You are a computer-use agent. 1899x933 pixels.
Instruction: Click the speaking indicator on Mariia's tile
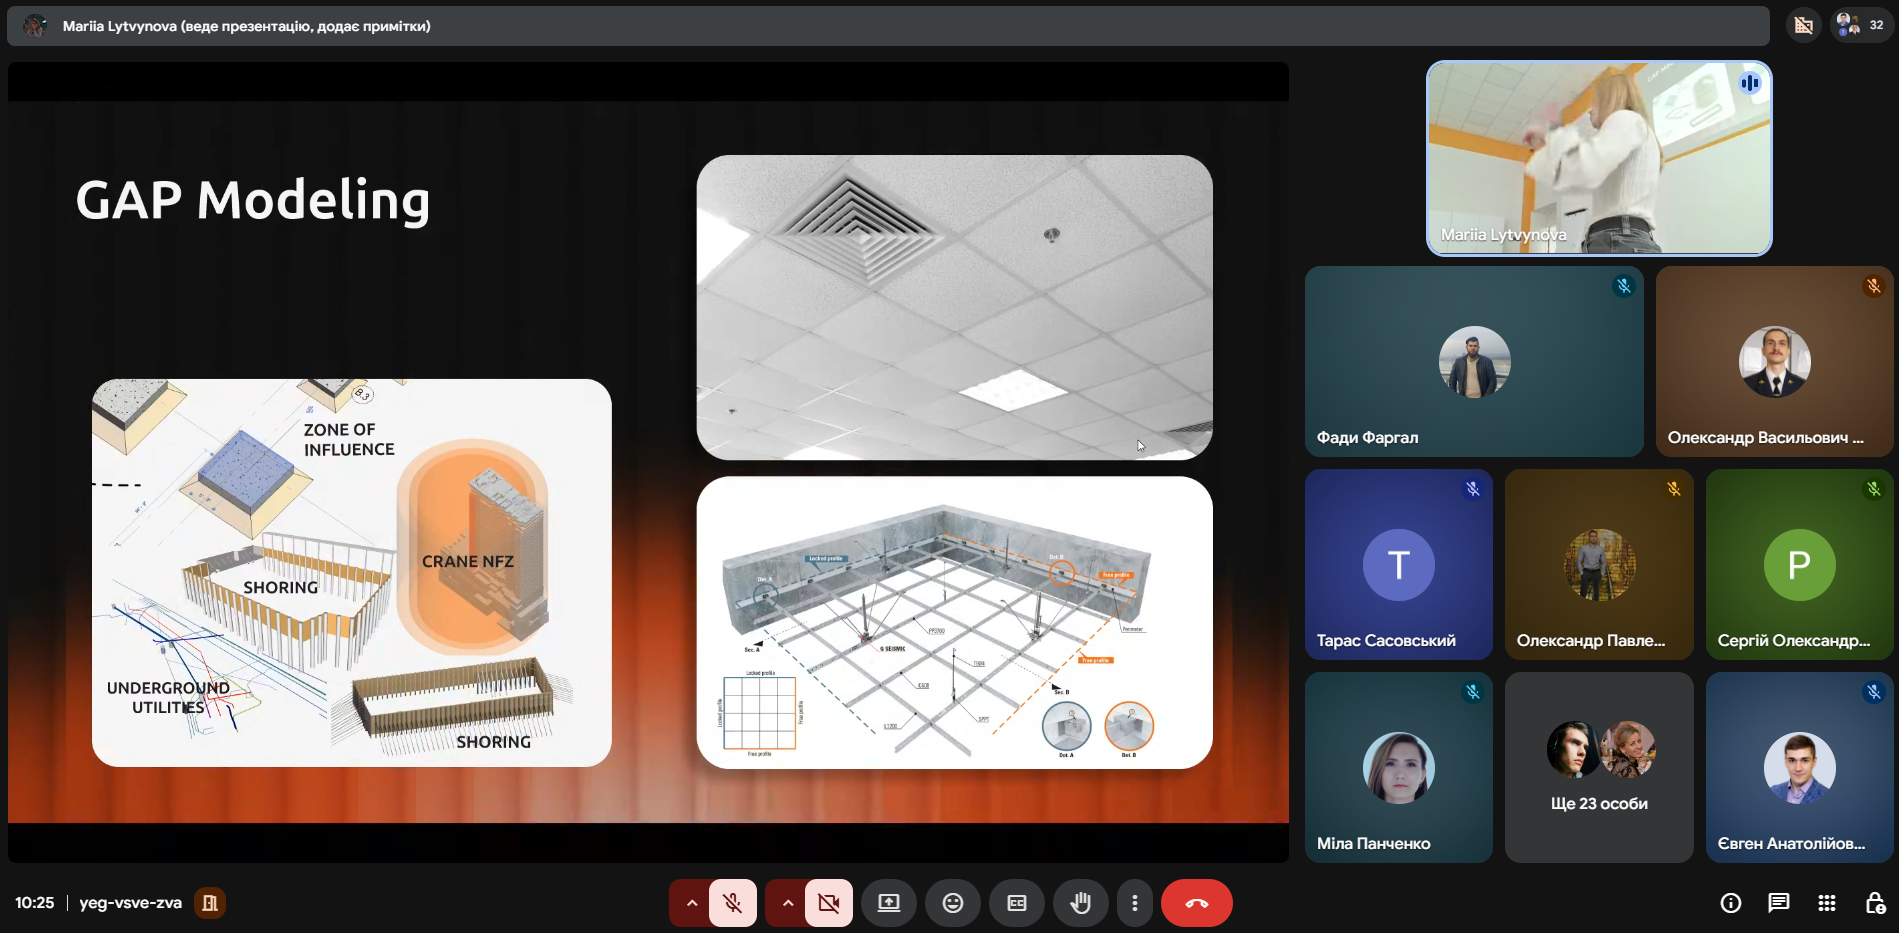(1750, 83)
